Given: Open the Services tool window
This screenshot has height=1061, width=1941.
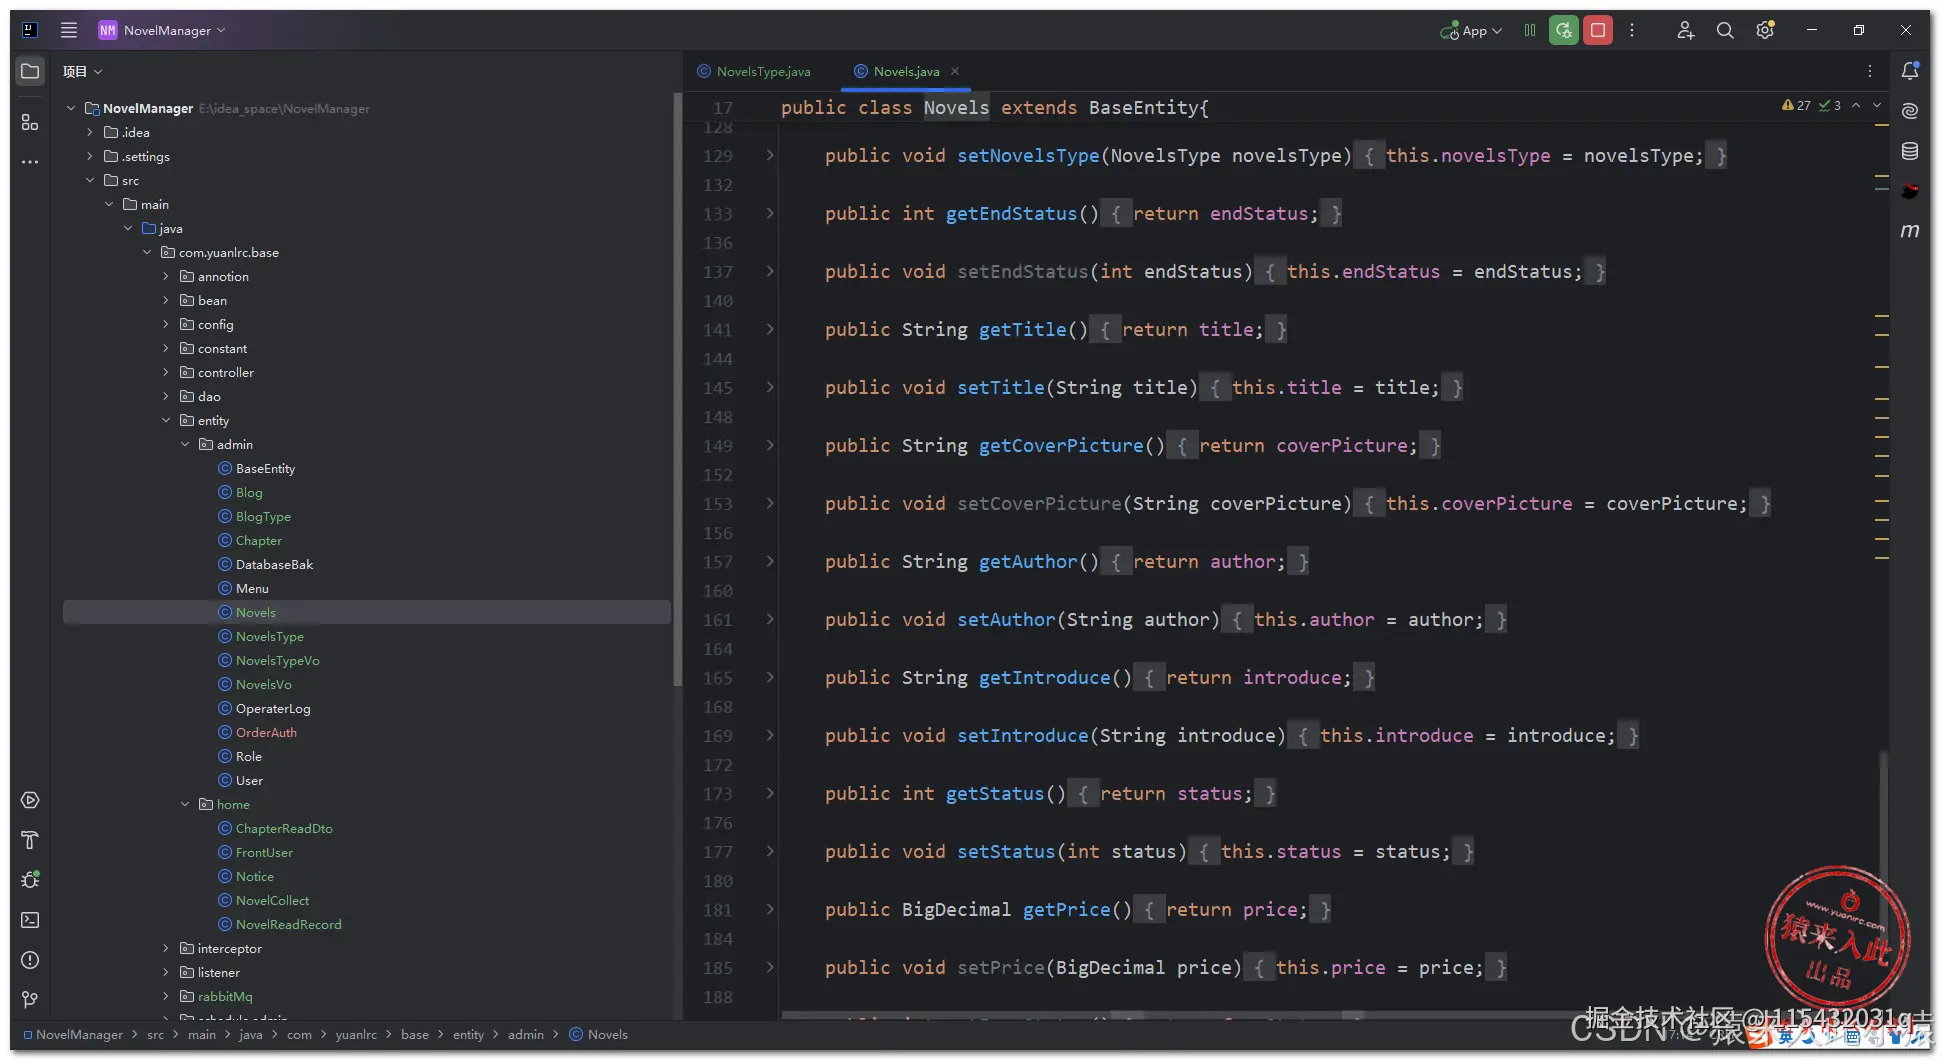Looking at the screenshot, I should pyautogui.click(x=30, y=800).
